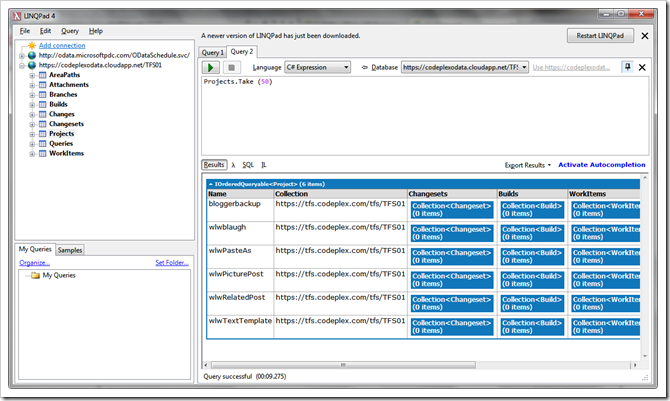Run the query with the green play button

[x=211, y=68]
